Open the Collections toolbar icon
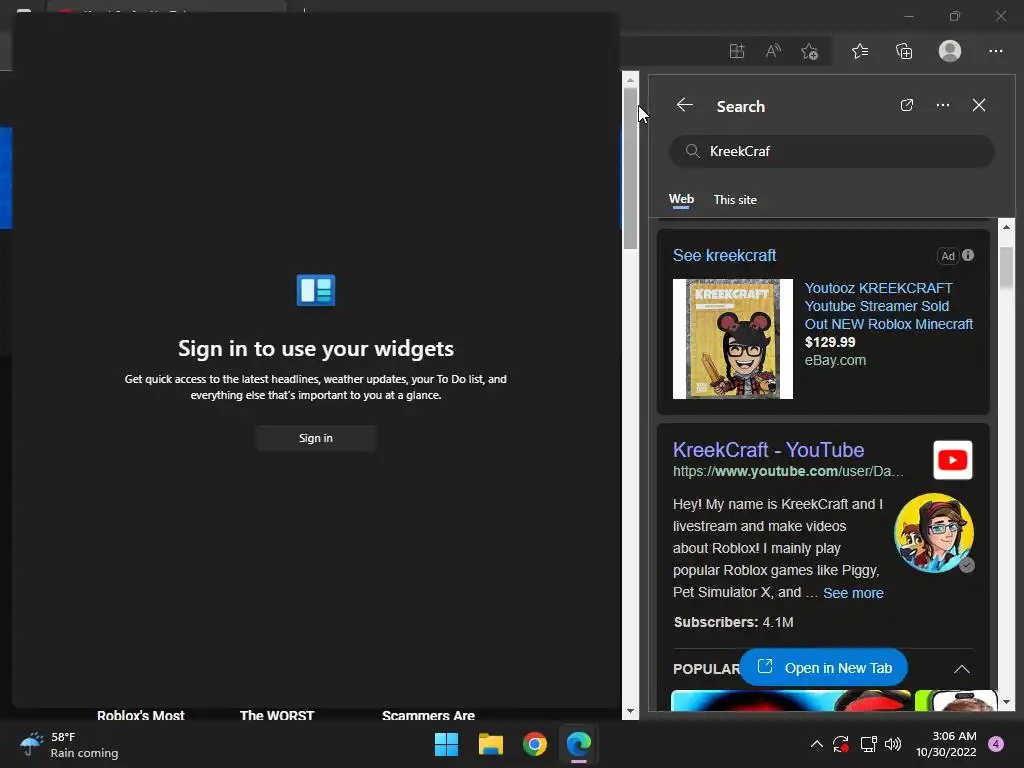 [904, 51]
